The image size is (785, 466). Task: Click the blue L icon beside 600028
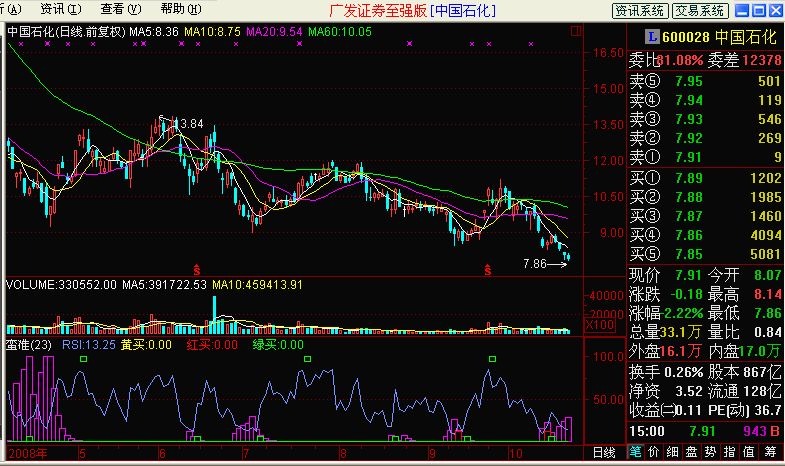[652, 37]
